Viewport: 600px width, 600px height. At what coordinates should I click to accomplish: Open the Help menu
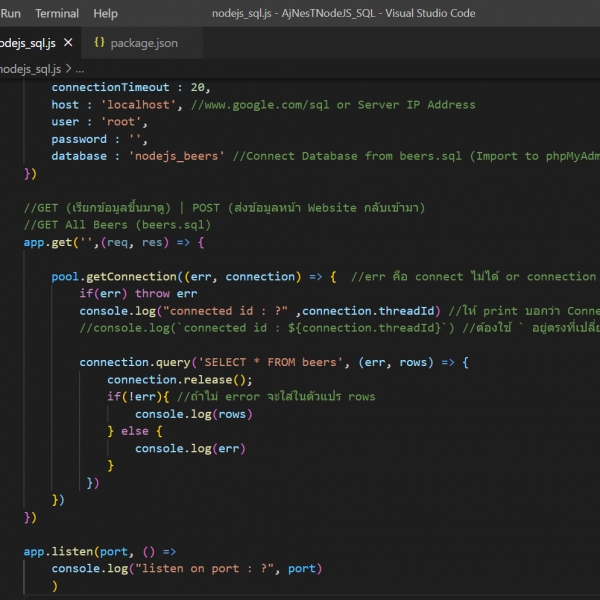coord(105,14)
